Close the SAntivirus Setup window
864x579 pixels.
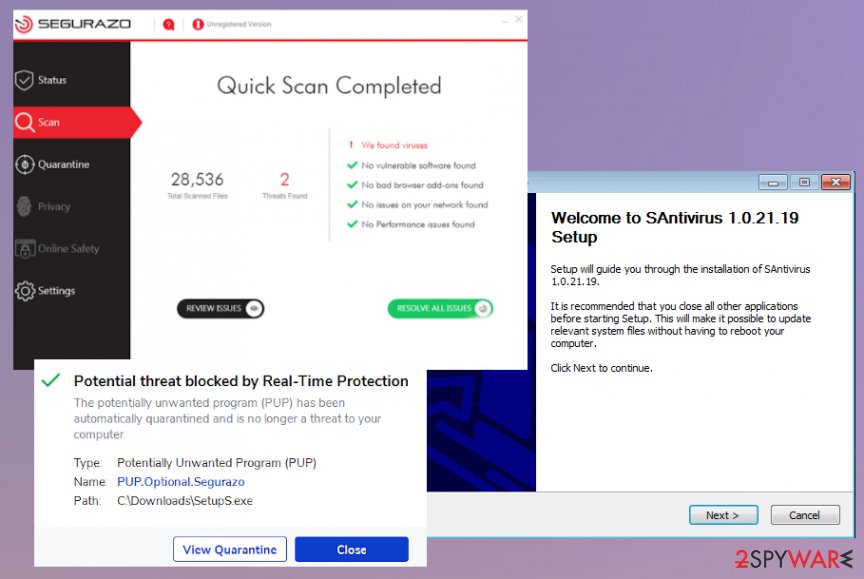coord(835,182)
